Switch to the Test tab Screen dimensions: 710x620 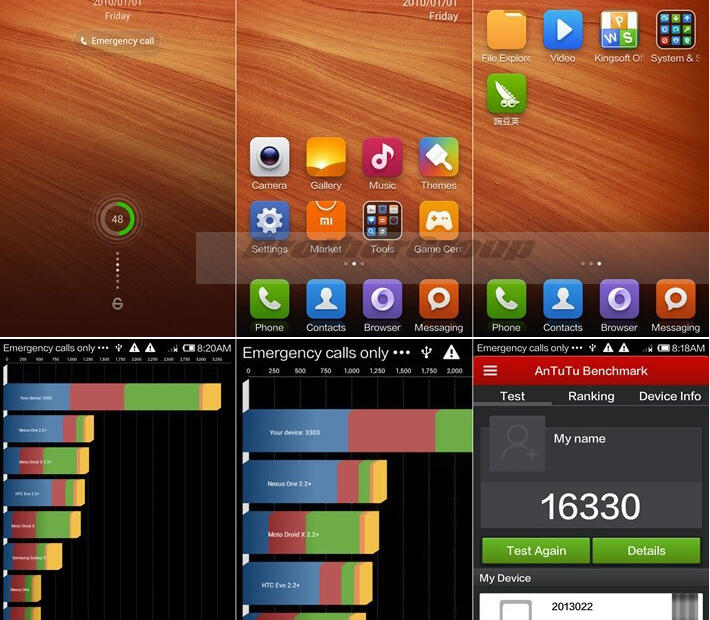[x=513, y=396]
